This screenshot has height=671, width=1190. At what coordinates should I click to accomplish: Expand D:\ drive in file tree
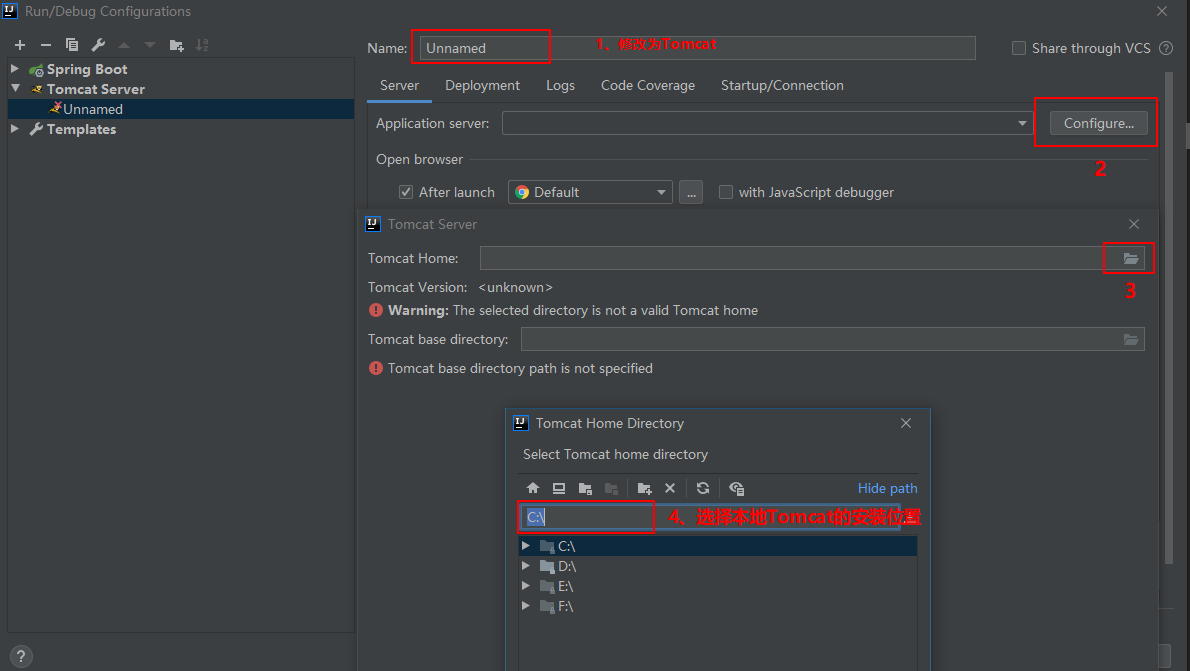click(x=525, y=565)
